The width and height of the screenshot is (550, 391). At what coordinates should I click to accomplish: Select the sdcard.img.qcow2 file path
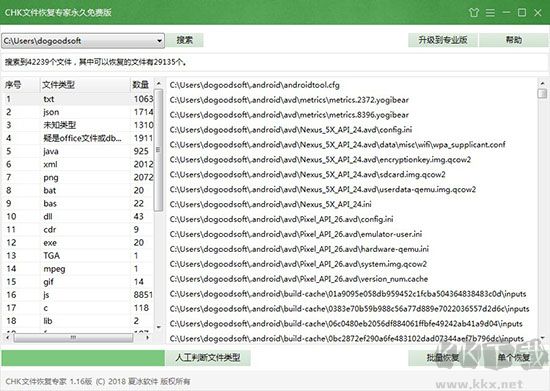coord(307,174)
